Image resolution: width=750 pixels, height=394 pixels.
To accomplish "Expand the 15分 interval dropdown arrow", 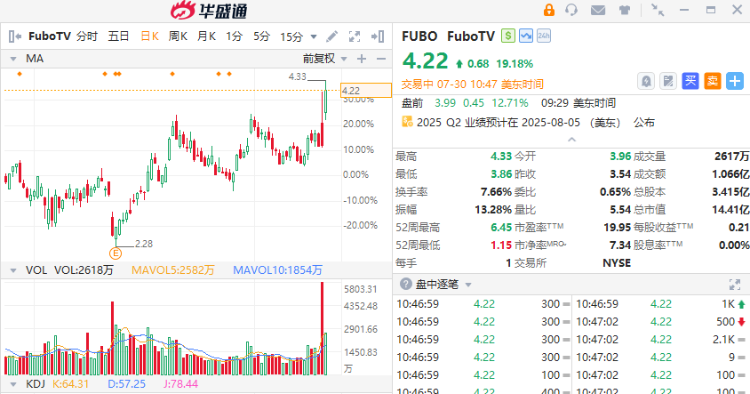I will pyautogui.click(x=314, y=37).
